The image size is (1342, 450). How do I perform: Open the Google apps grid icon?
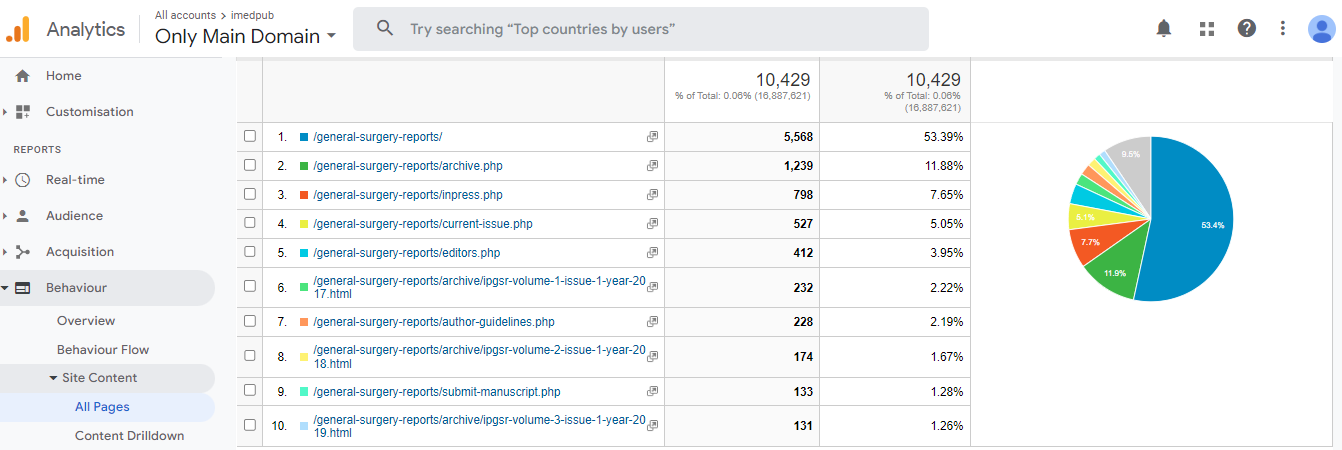coord(1206,28)
